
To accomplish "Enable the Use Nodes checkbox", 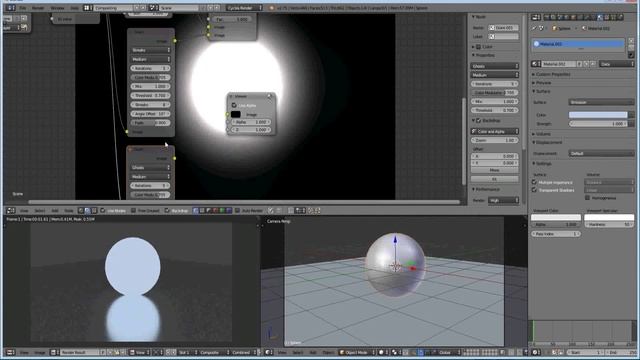I will tap(103, 211).
